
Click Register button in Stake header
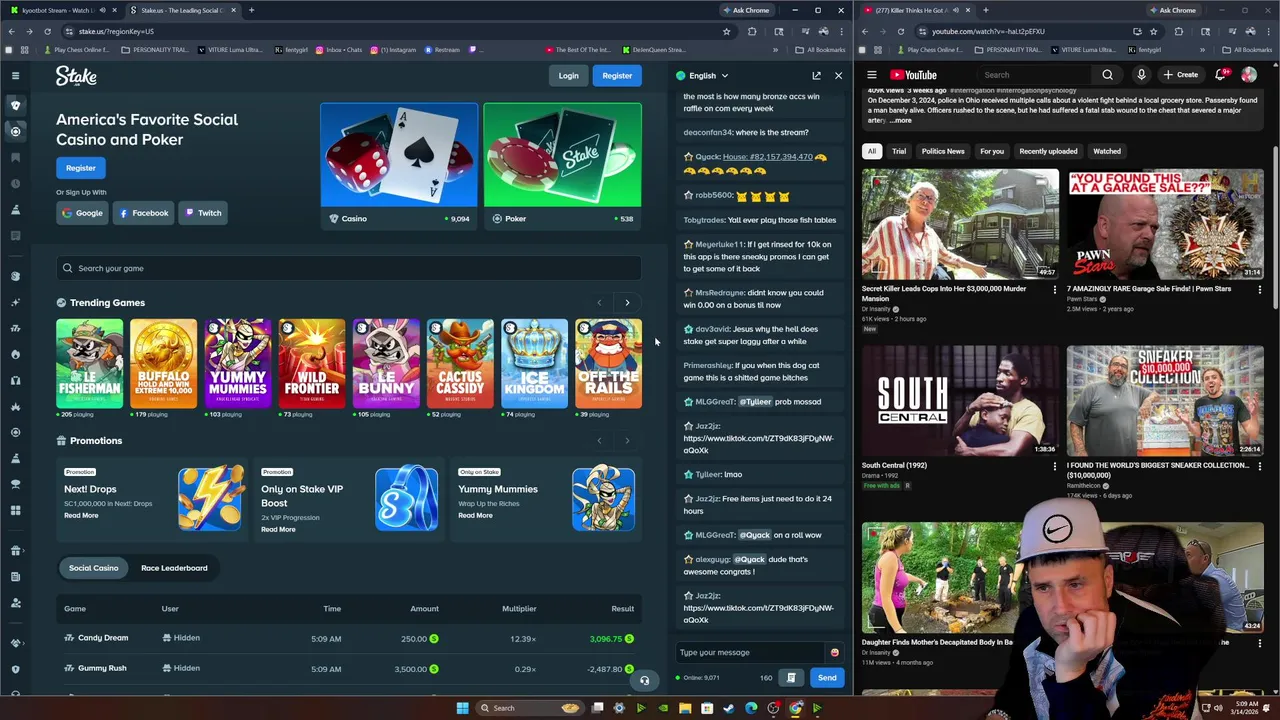617,76
